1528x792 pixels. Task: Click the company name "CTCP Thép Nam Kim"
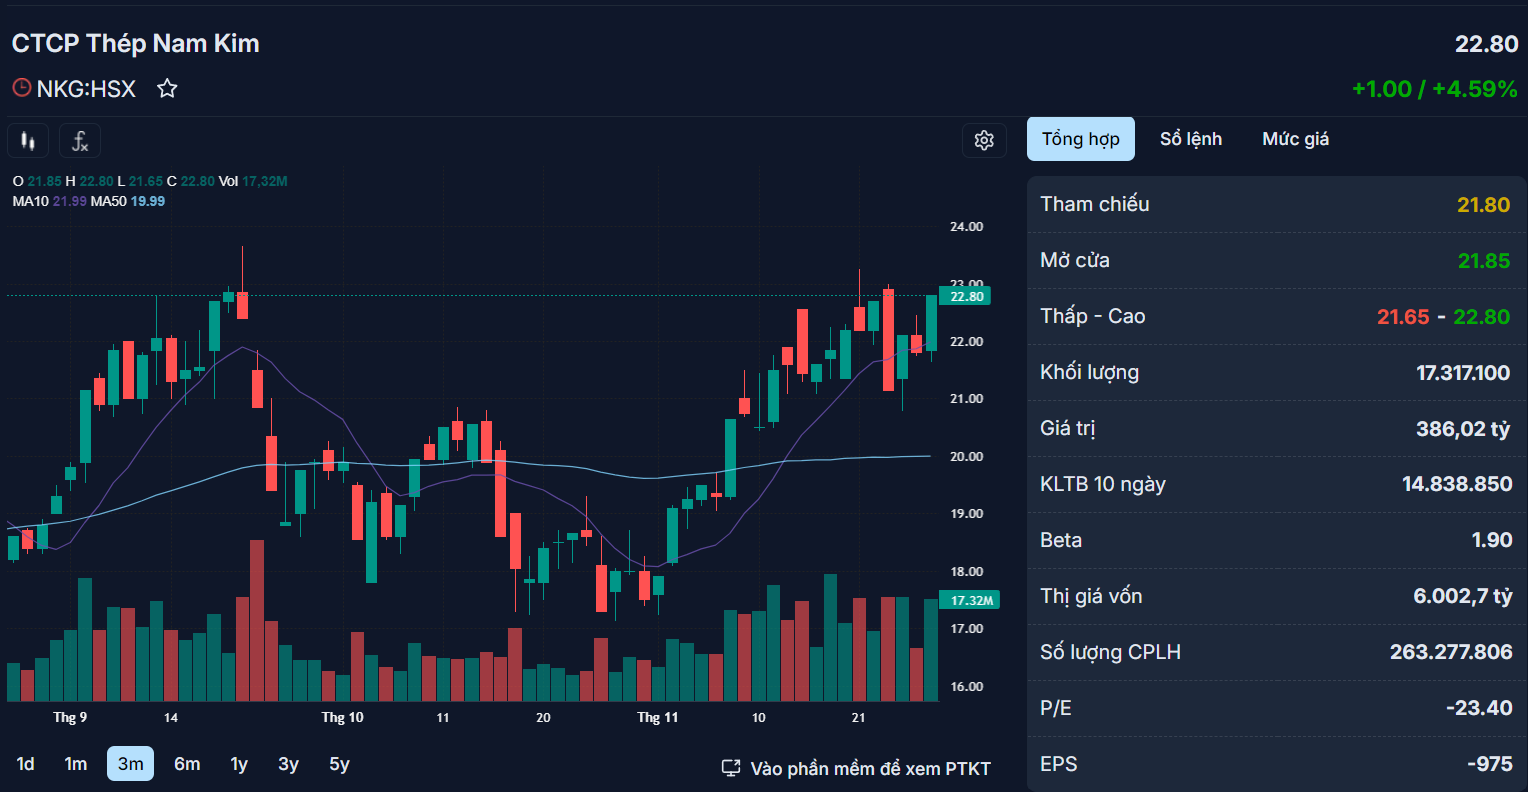pyautogui.click(x=136, y=43)
